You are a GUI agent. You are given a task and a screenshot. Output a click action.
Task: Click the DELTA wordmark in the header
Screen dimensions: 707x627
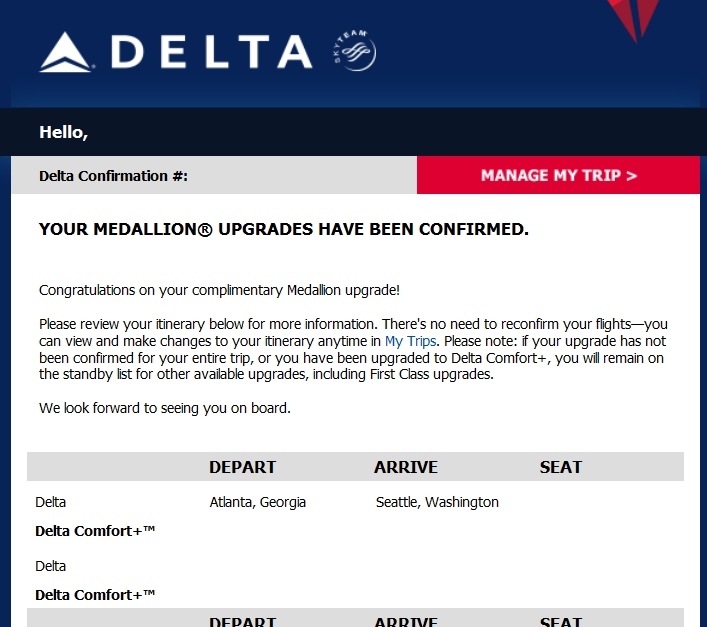pyautogui.click(x=213, y=52)
